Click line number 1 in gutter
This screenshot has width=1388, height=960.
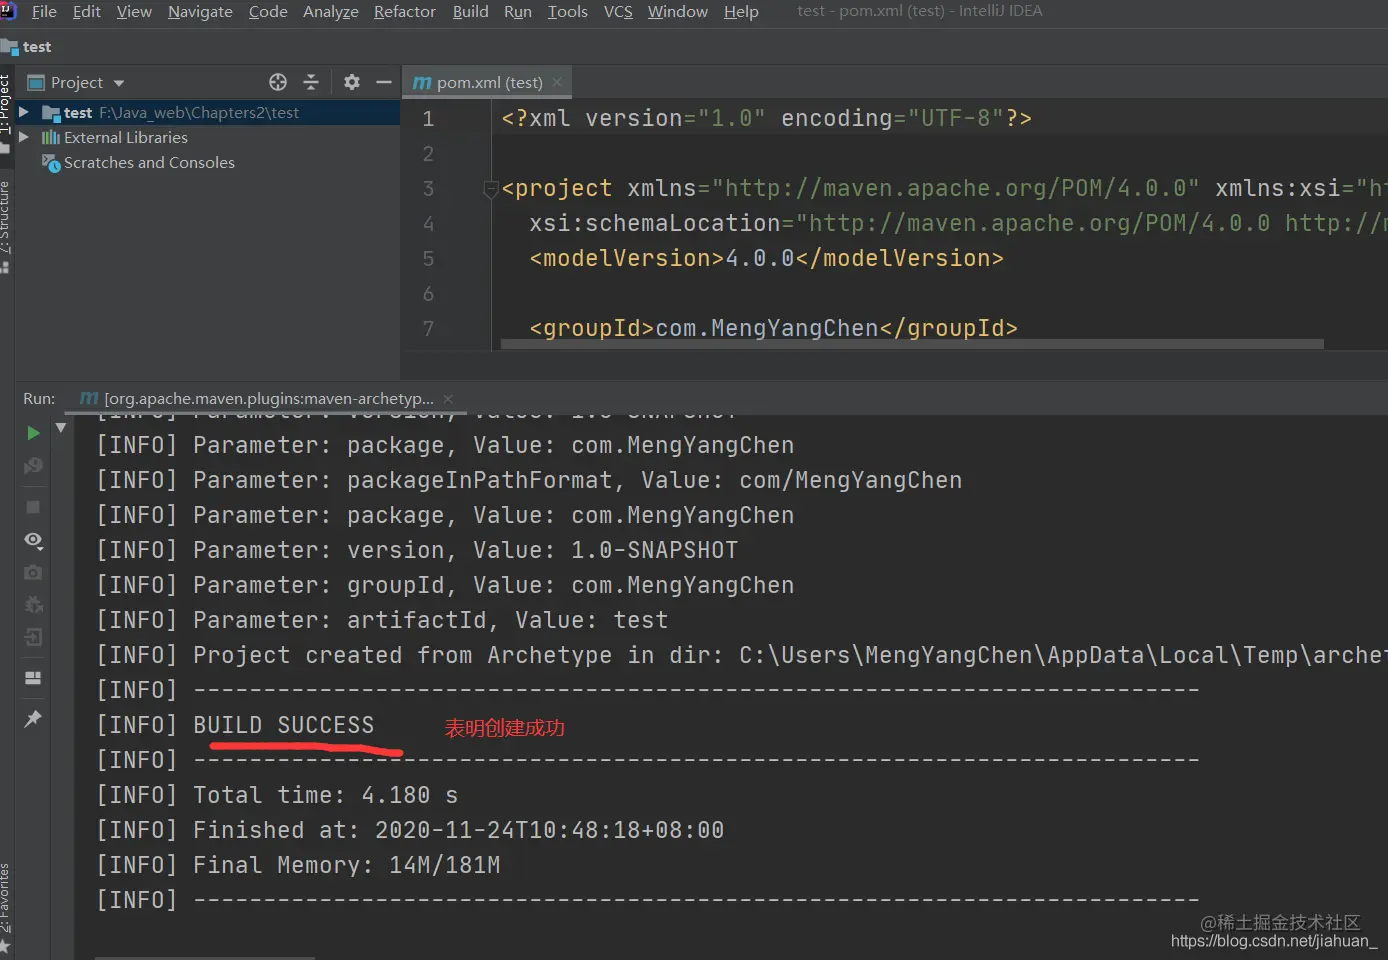click(x=428, y=119)
